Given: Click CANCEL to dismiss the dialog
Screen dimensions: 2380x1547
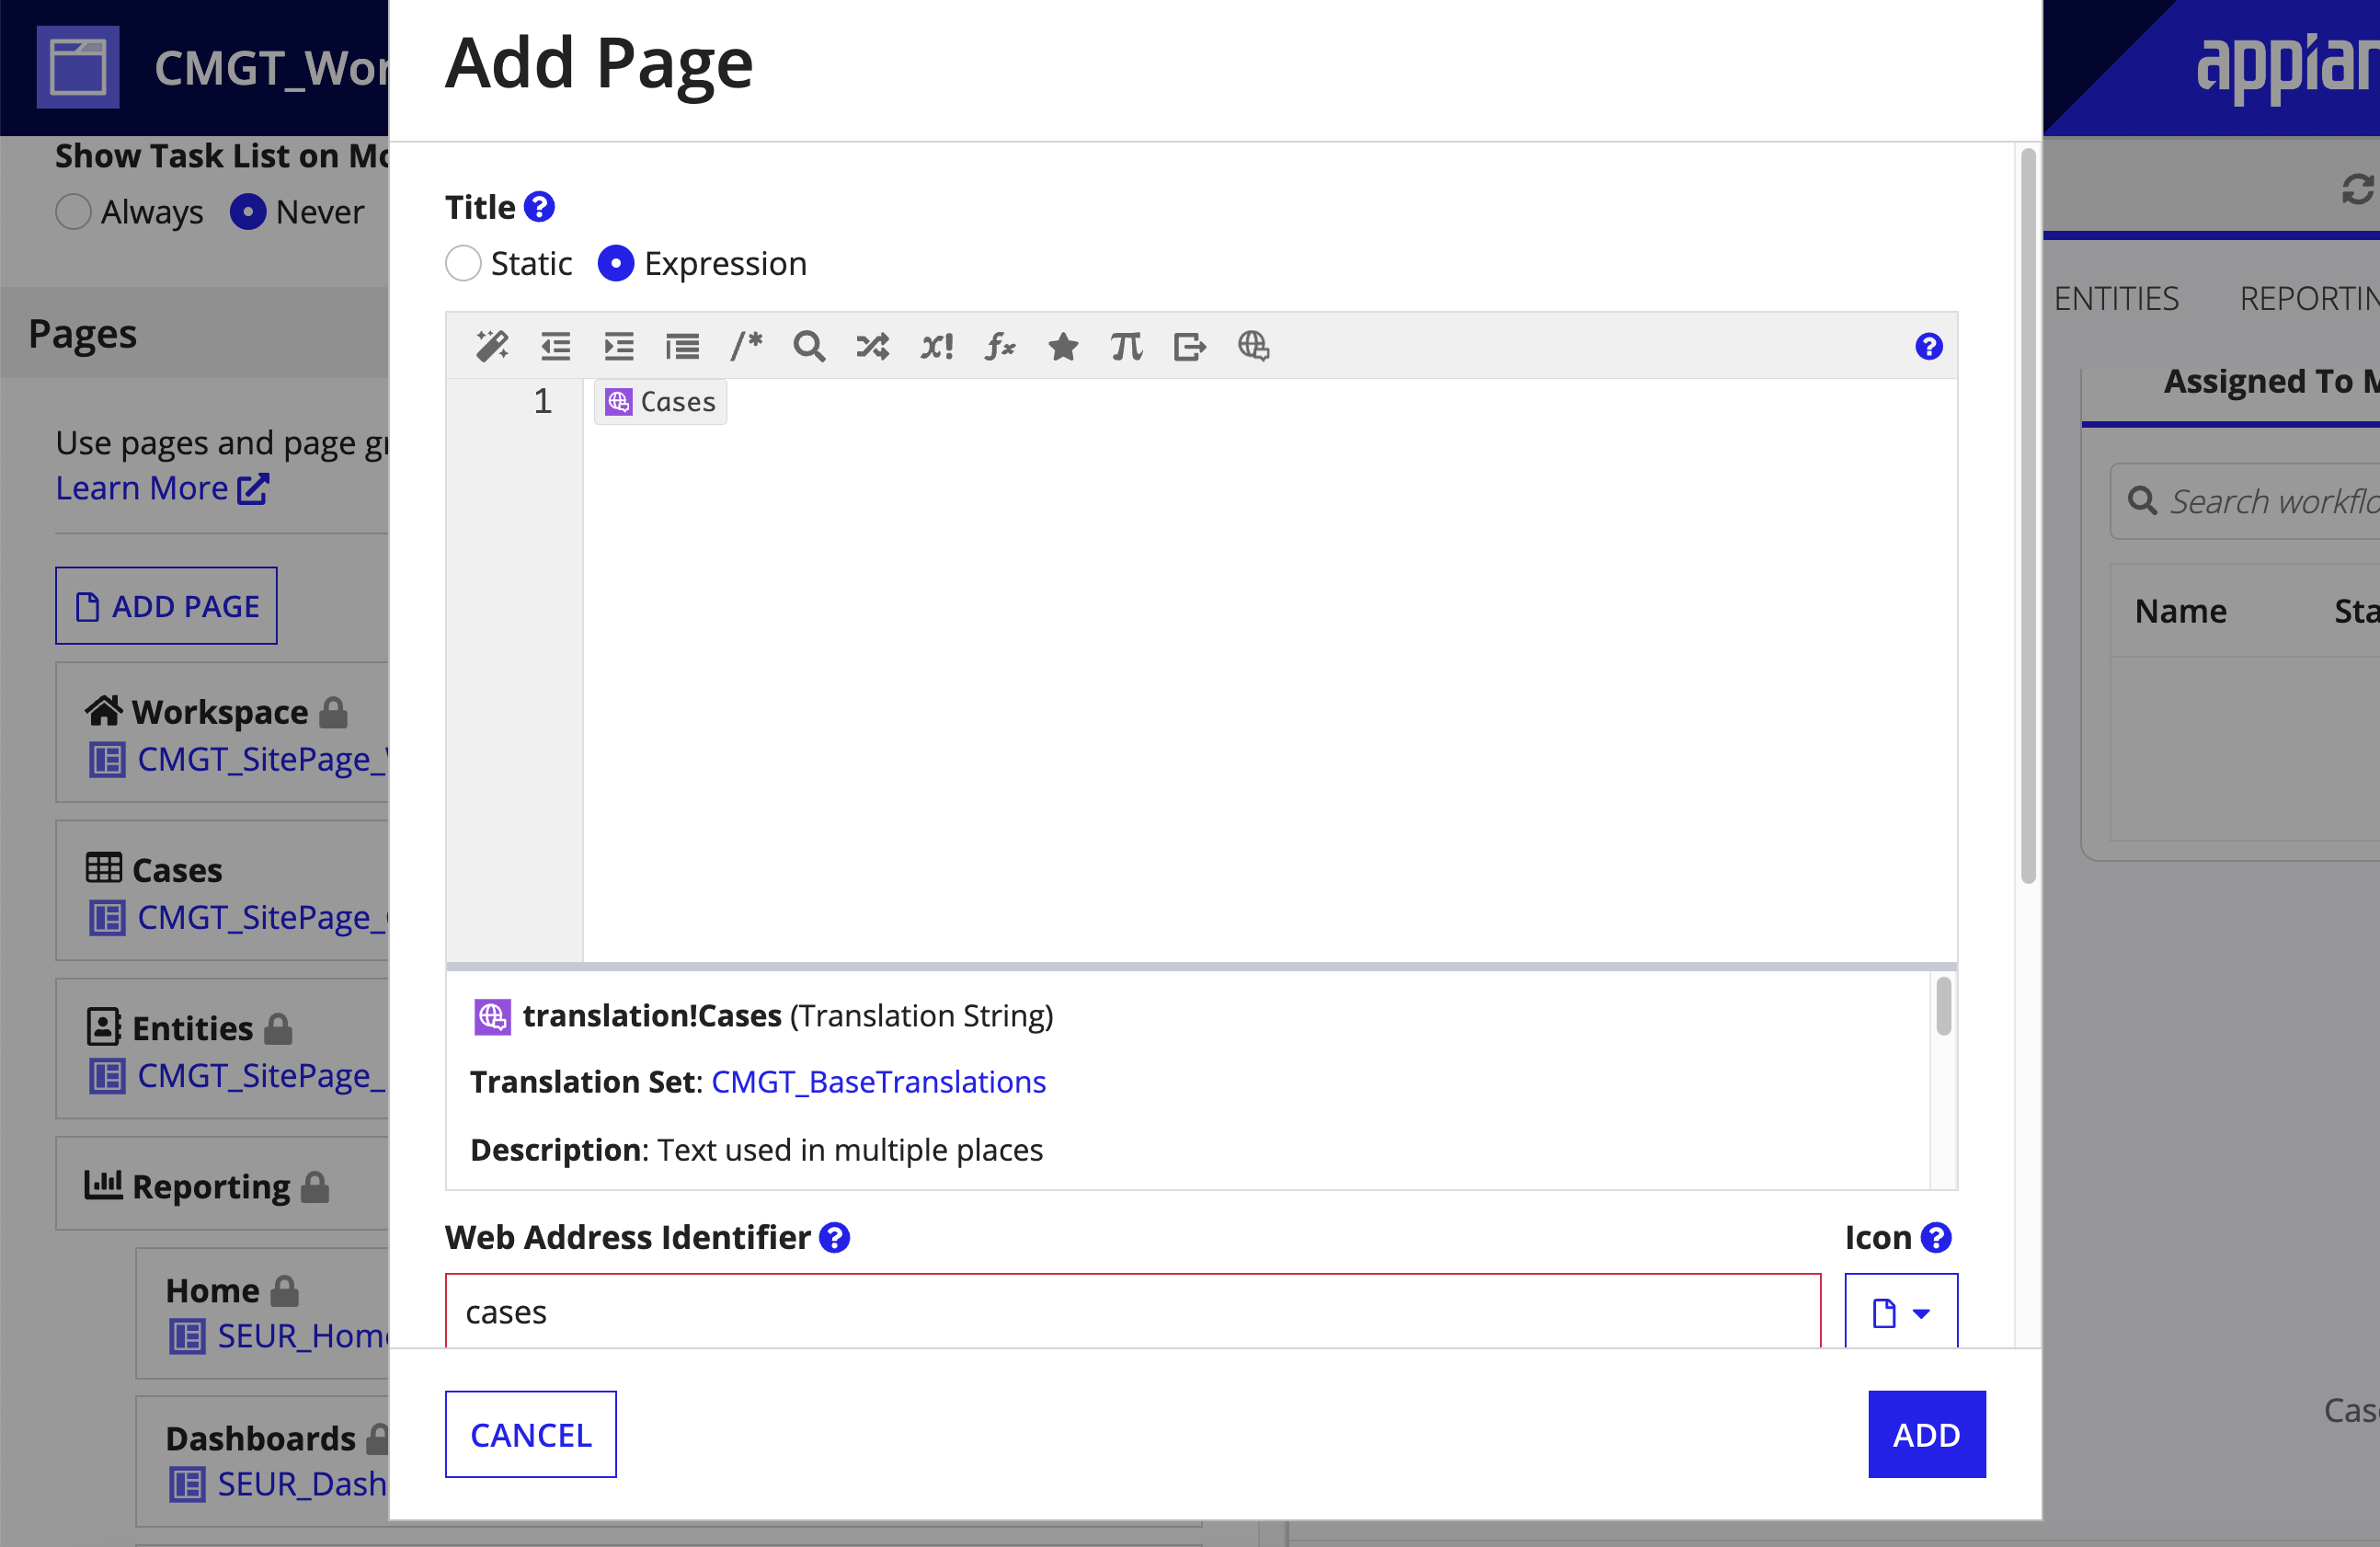Looking at the screenshot, I should 529,1433.
